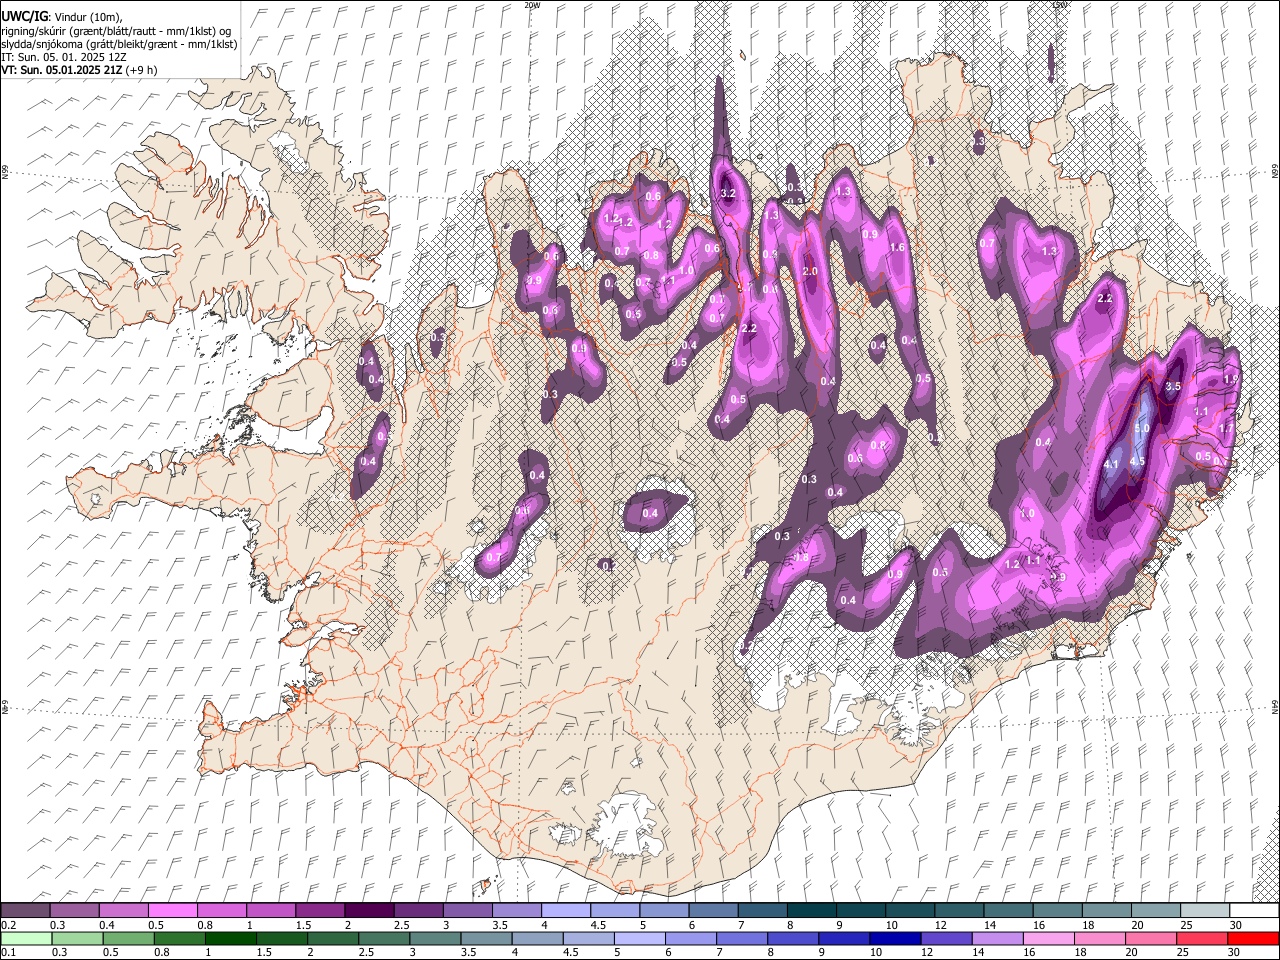Viewport: 1280px width, 960px height.
Task: Select the 3.2 value at the northern peninsula
Action: click(728, 193)
